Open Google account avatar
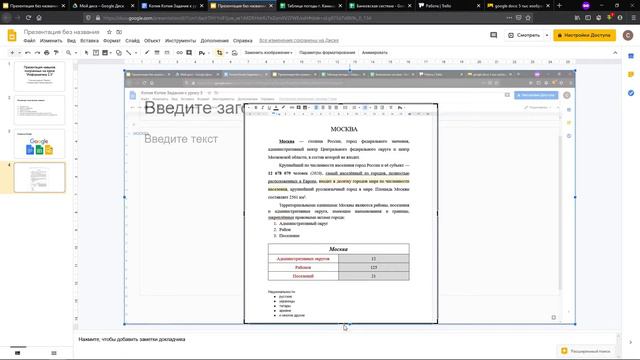Image resolution: width=640 pixels, height=360 pixels. [628, 36]
